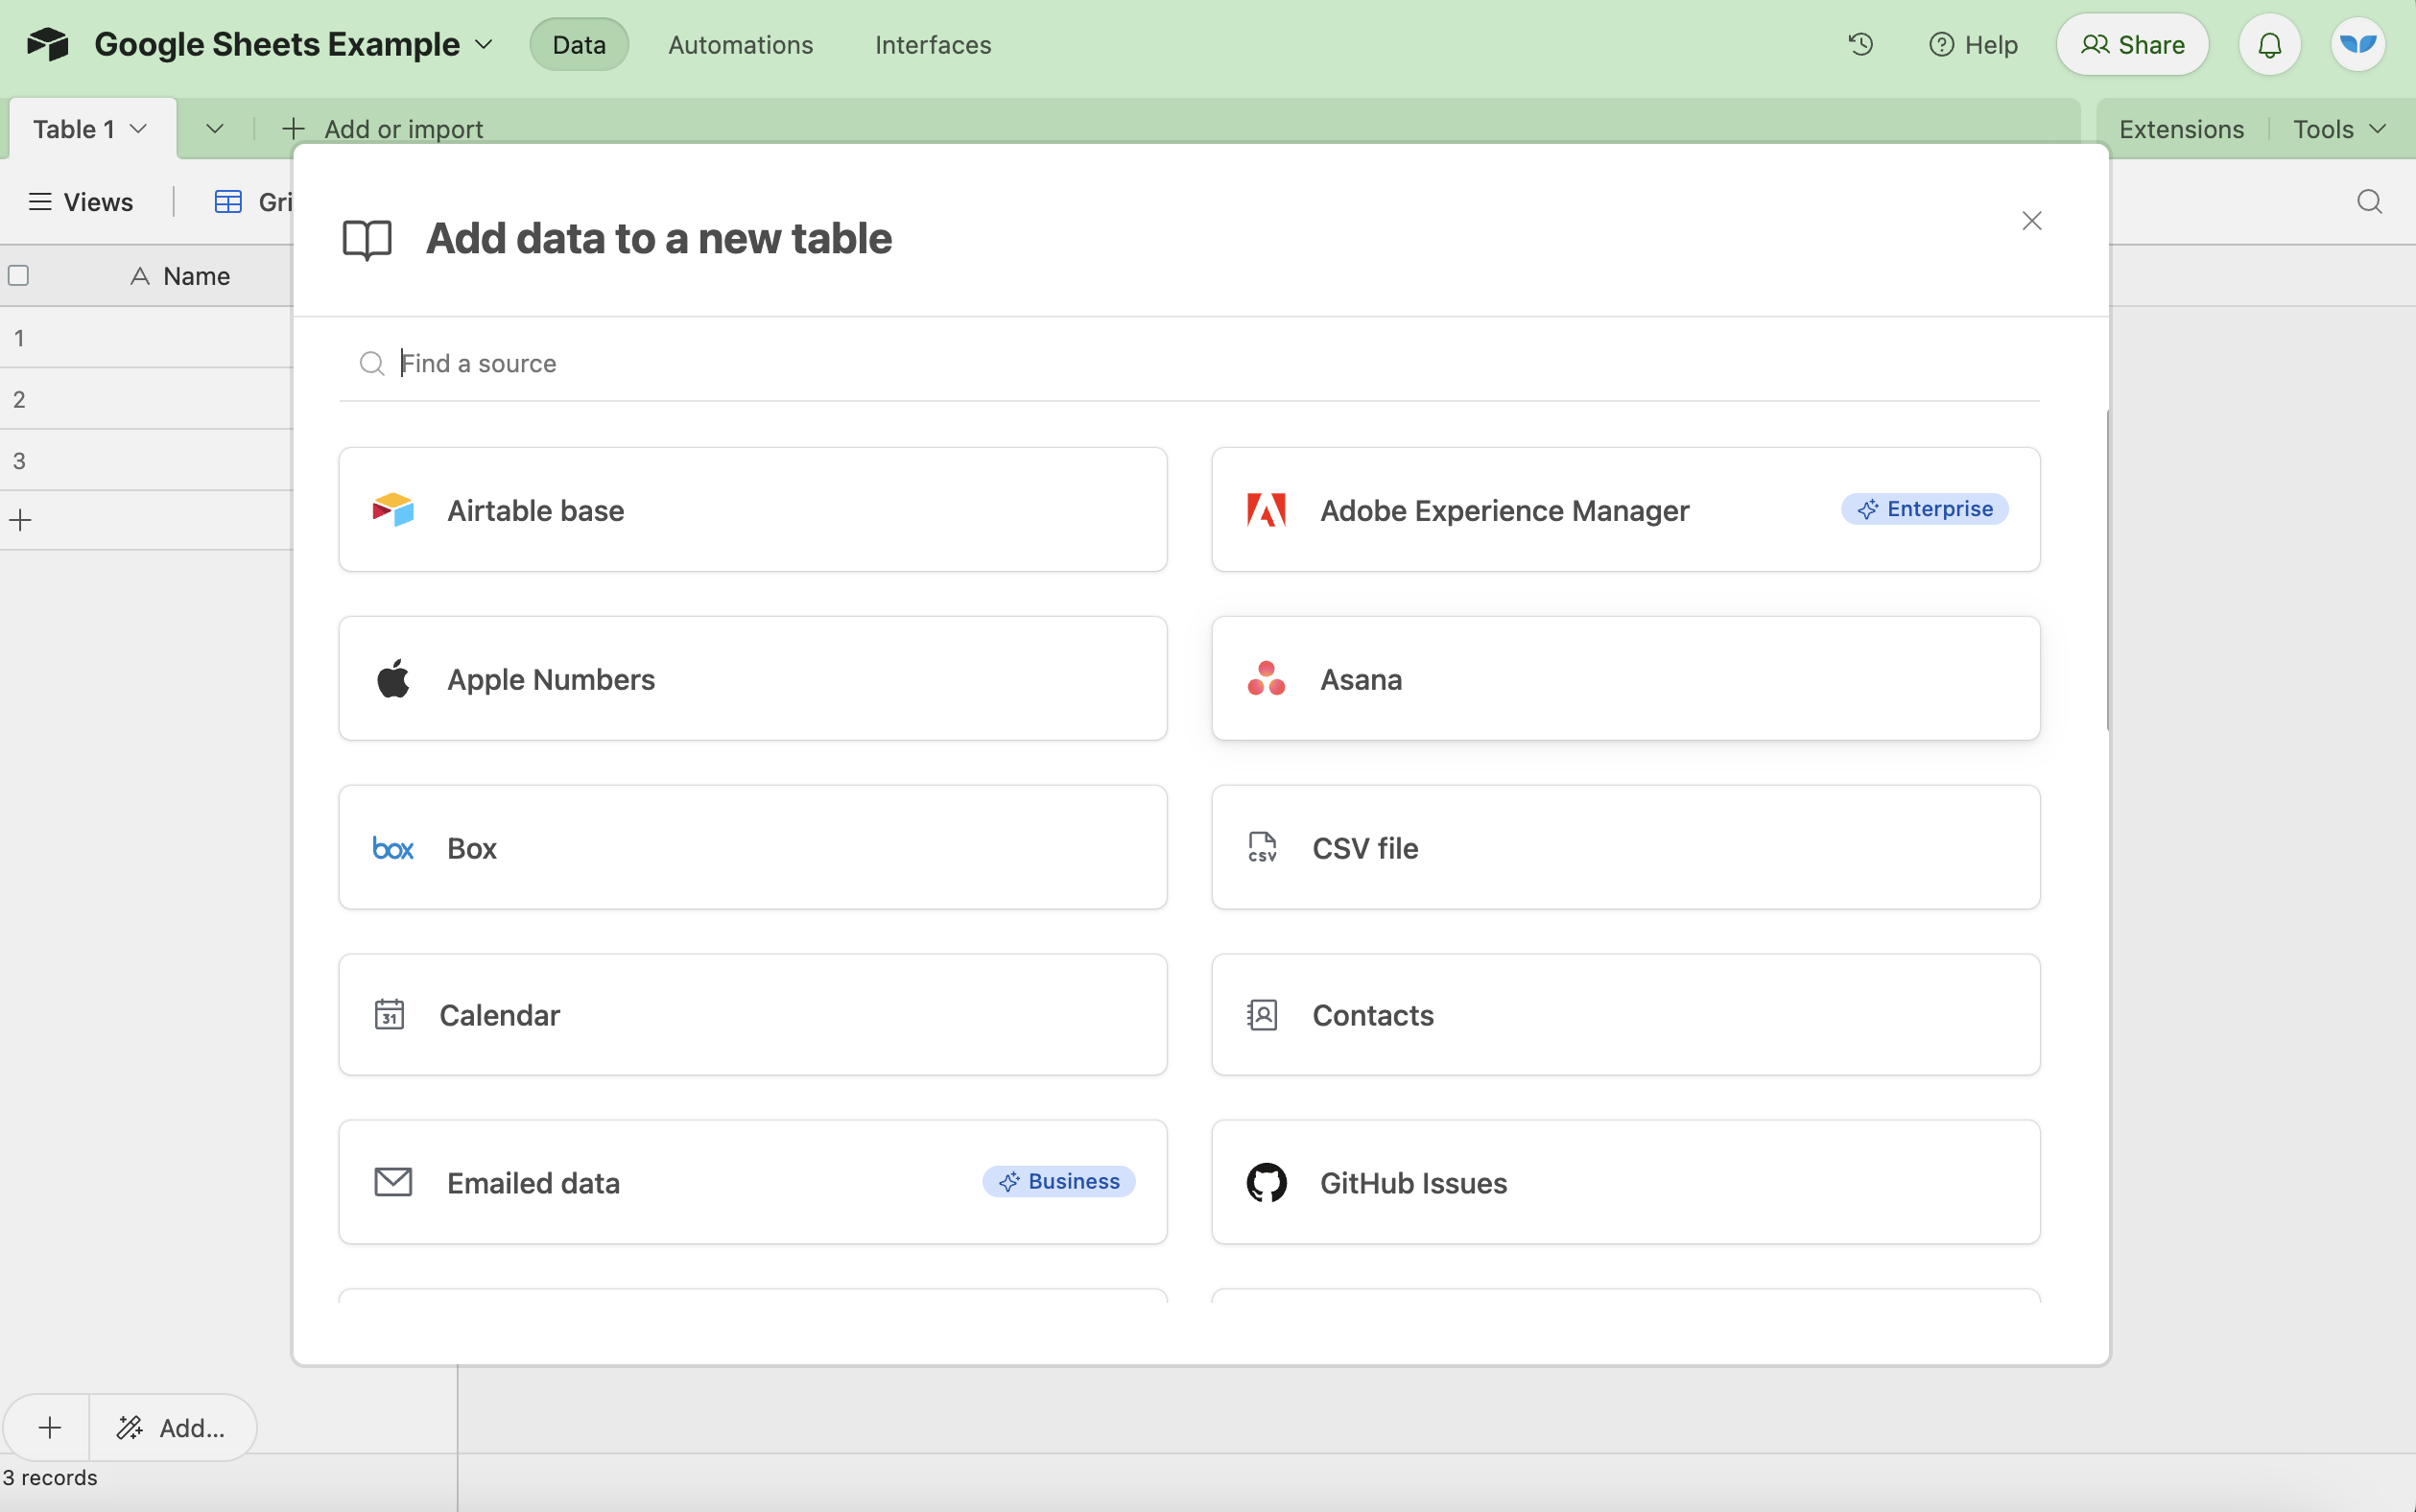Screen dimensions: 2416x1512
Task: Click the Share button
Action: [x=2132, y=45]
